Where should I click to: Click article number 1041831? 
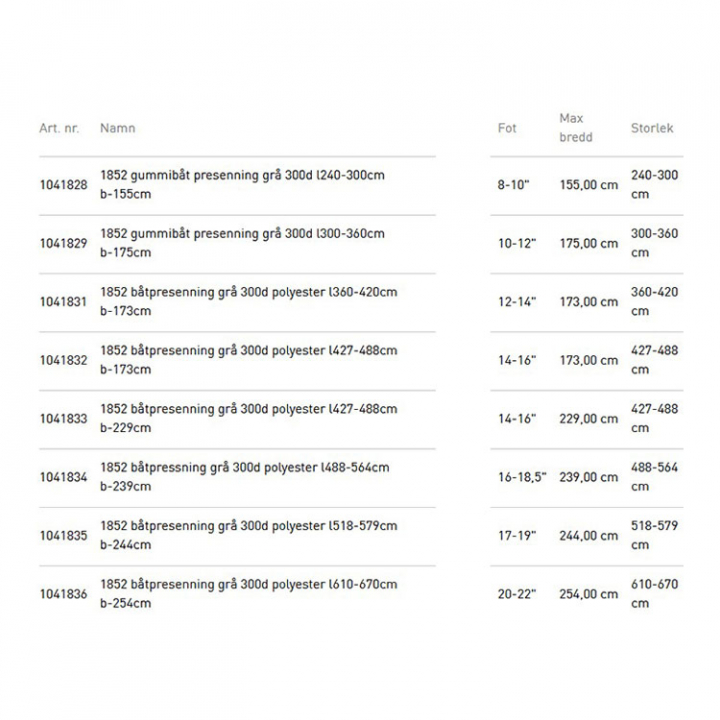(x=63, y=302)
